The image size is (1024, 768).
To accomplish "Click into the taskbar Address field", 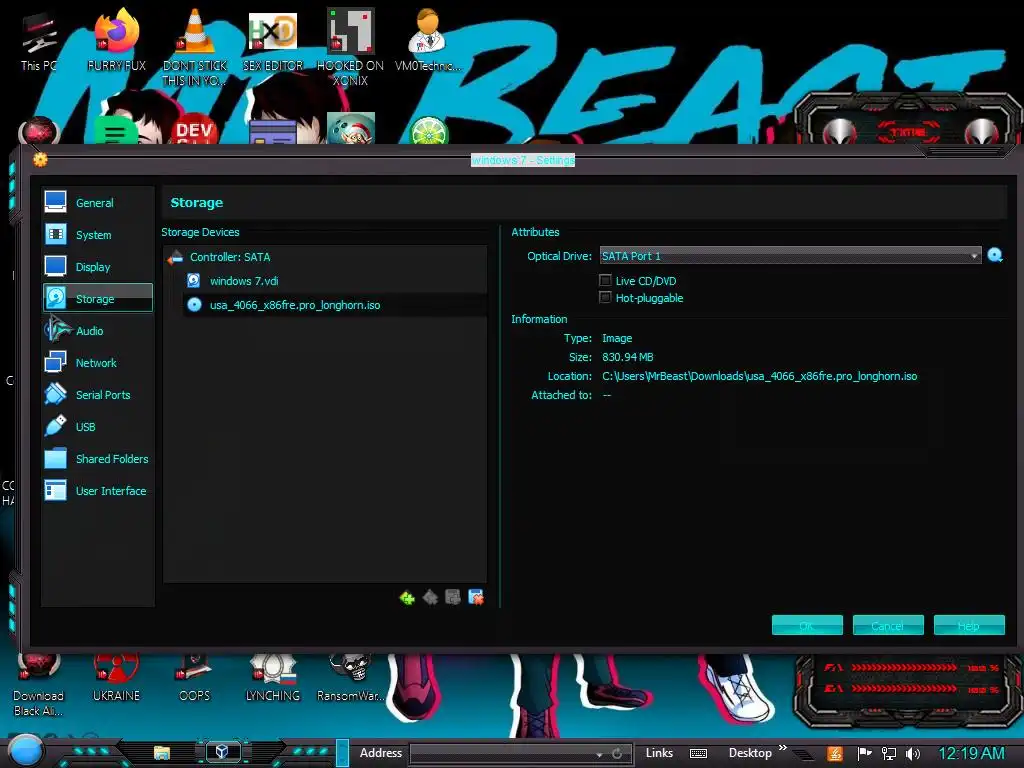I will coord(503,754).
